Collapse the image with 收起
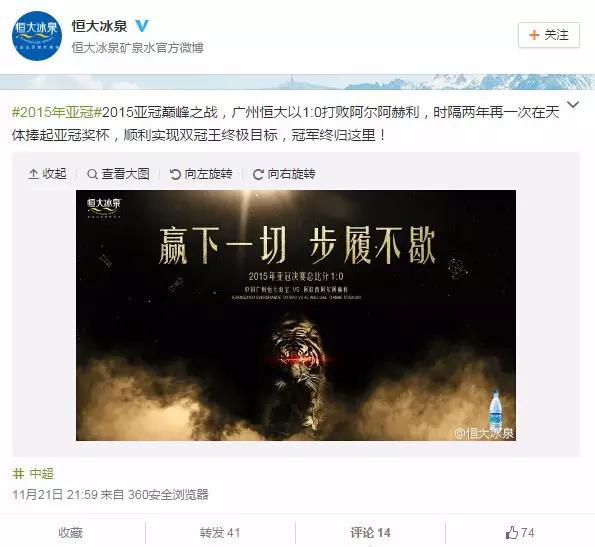Screen dimensions: 595x547 (x=47, y=174)
